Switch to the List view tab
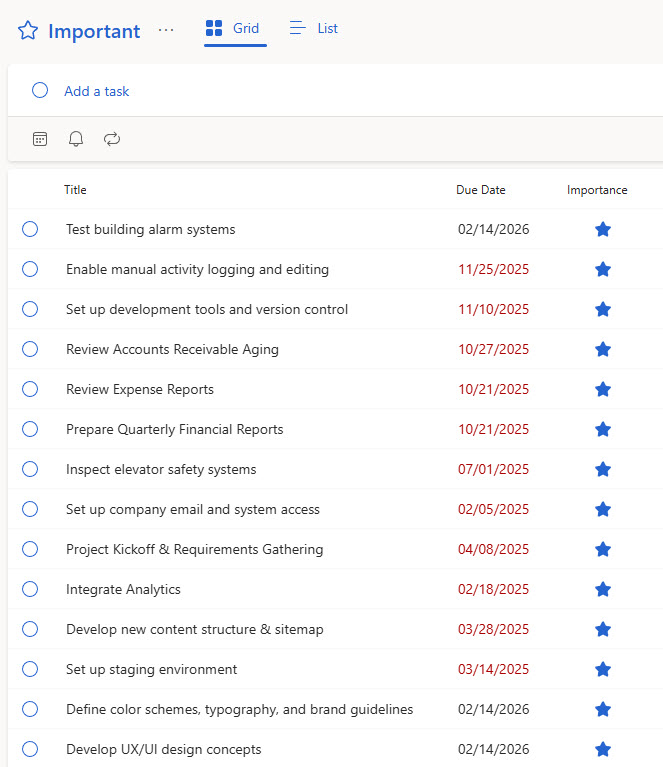This screenshot has width=663, height=767. [x=314, y=28]
